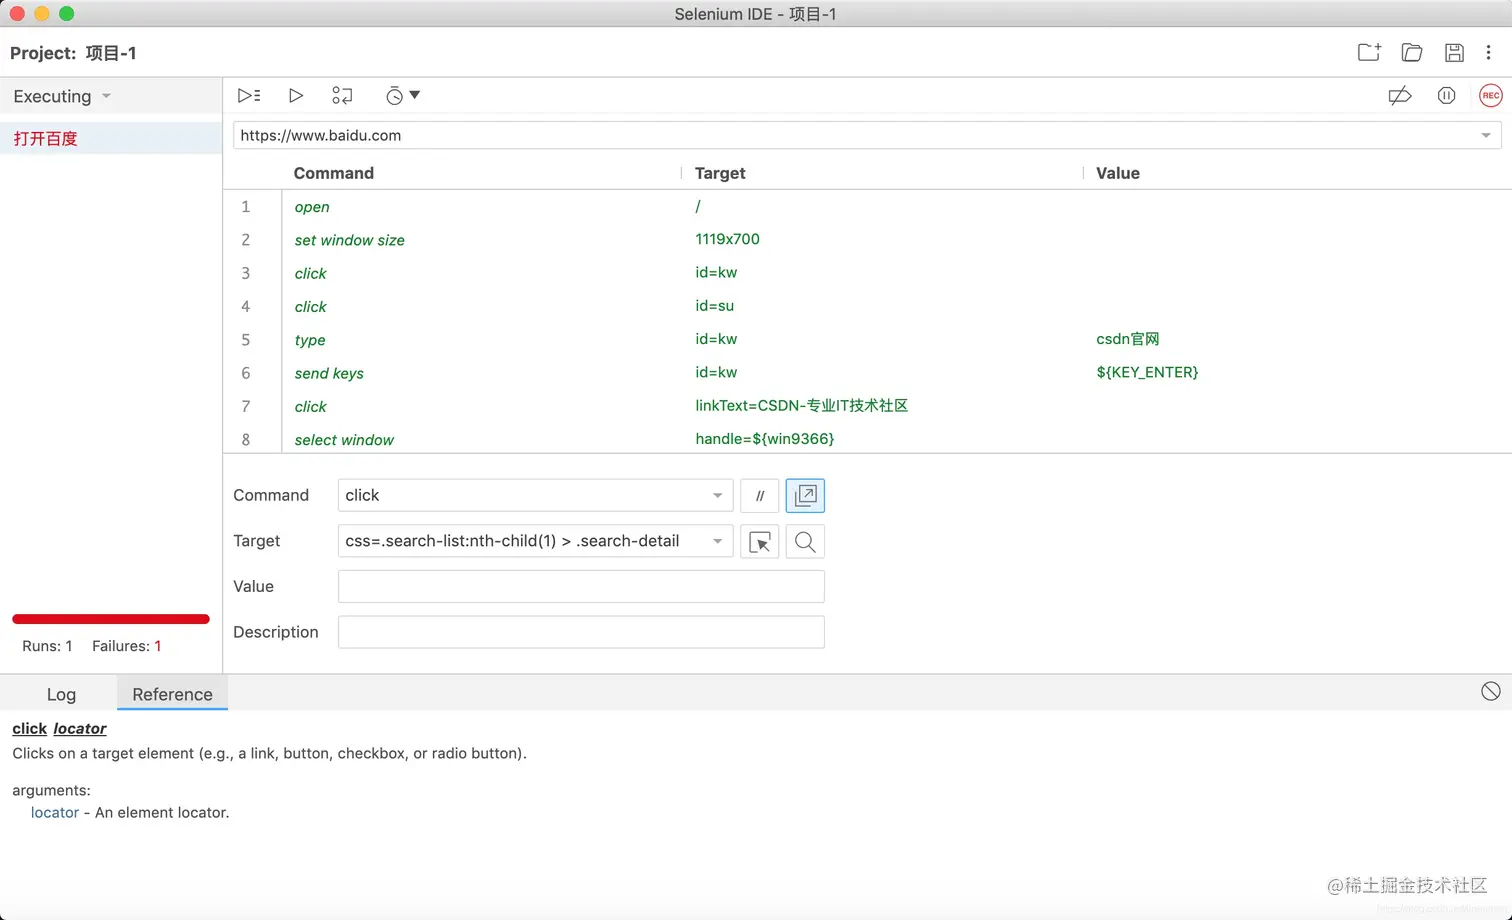Click value cell '${KEY_ENTER}'
This screenshot has height=920, width=1512.
click(1147, 372)
